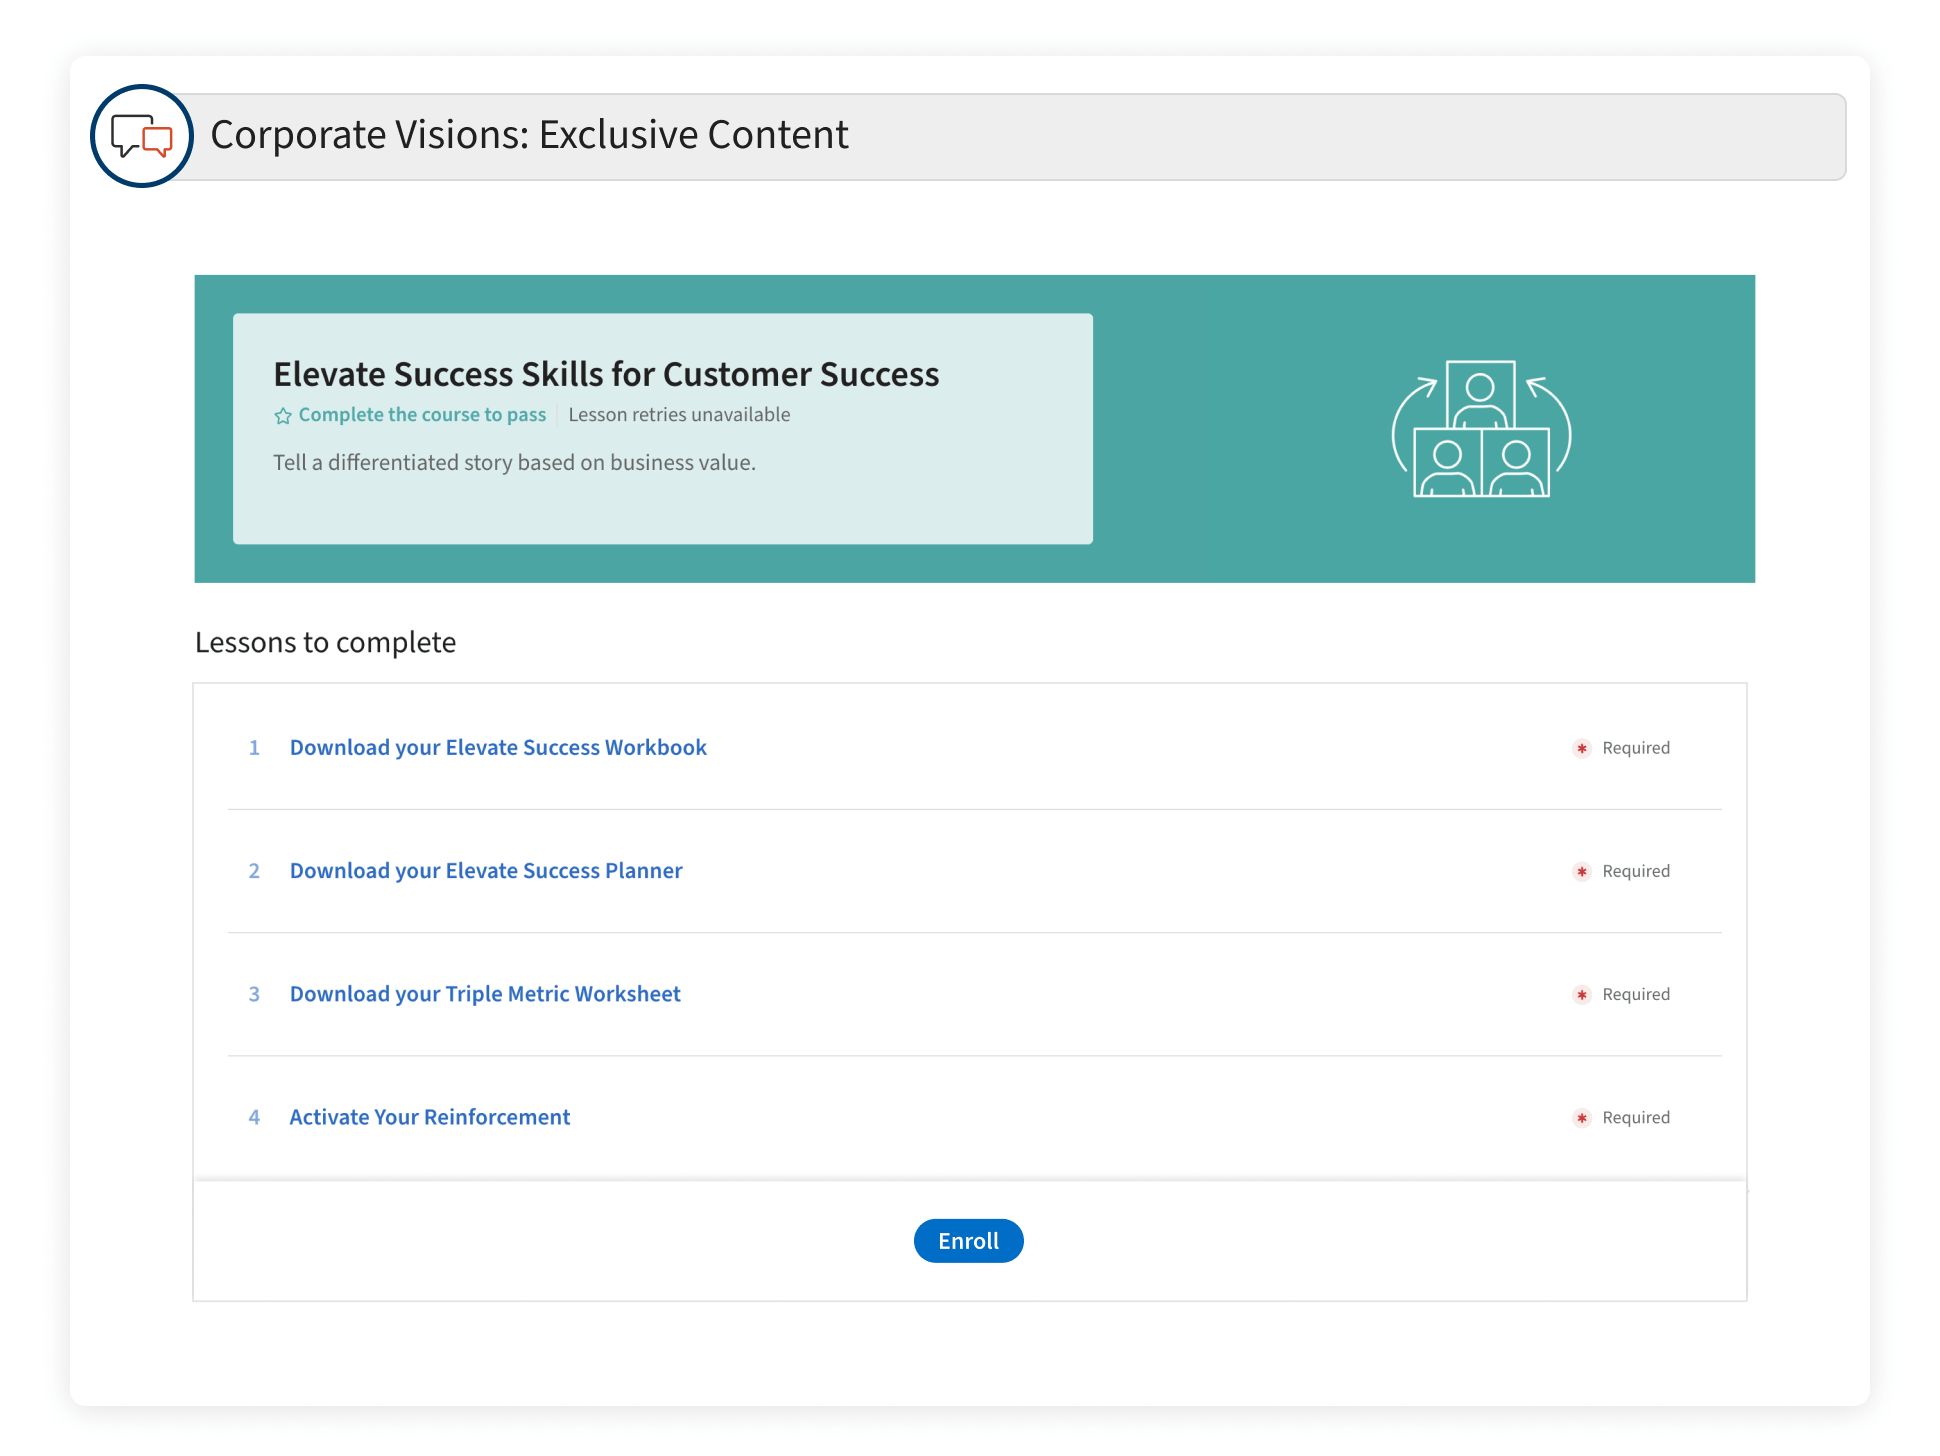Open Download your Elevate Success Planner lesson
Viewport: 1940px width, 1456px height.
point(486,870)
